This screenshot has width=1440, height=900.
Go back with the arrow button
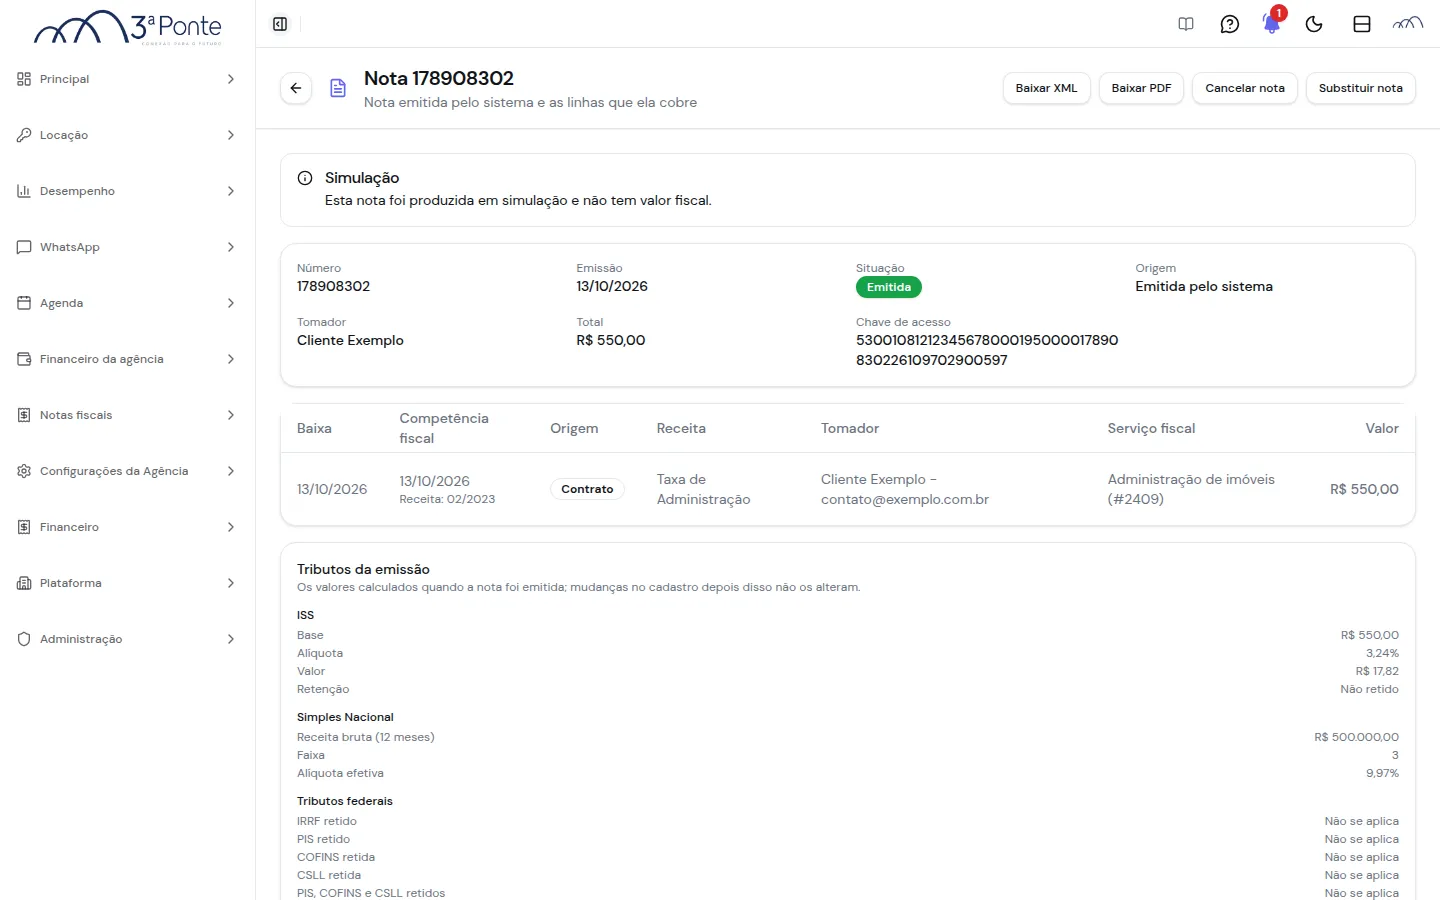click(296, 88)
